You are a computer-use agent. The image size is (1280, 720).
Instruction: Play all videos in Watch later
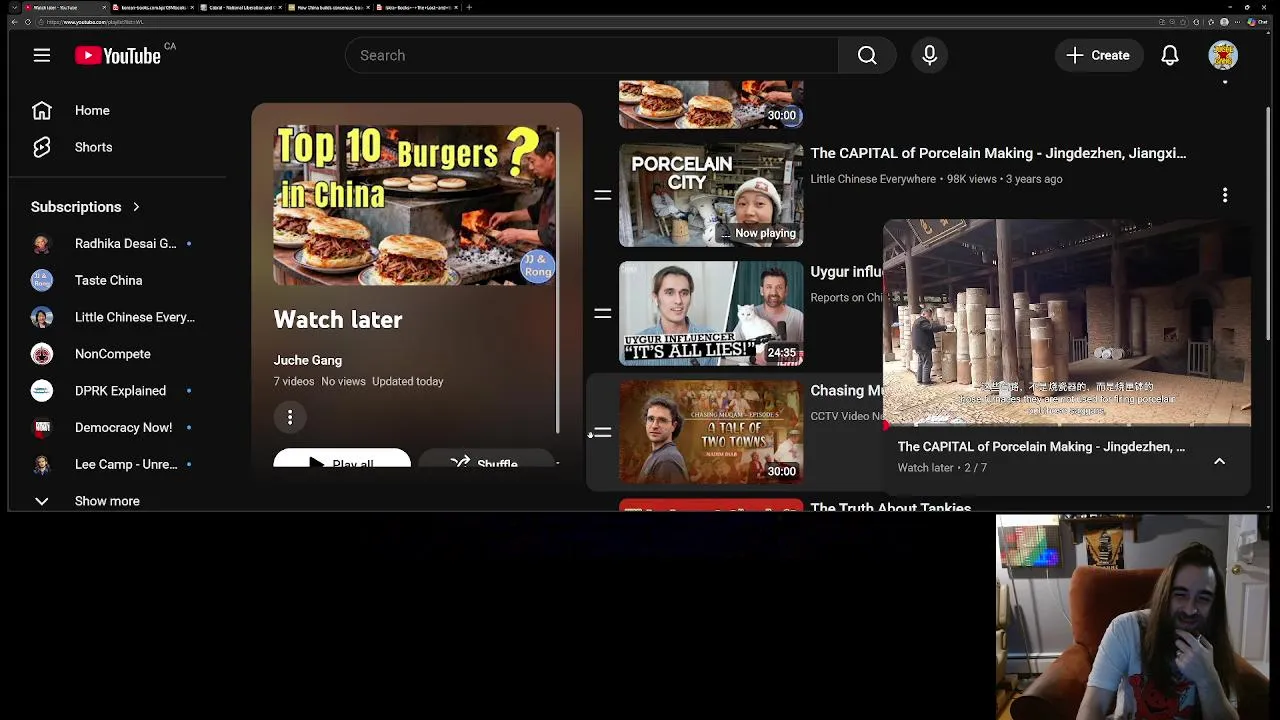coord(342,460)
